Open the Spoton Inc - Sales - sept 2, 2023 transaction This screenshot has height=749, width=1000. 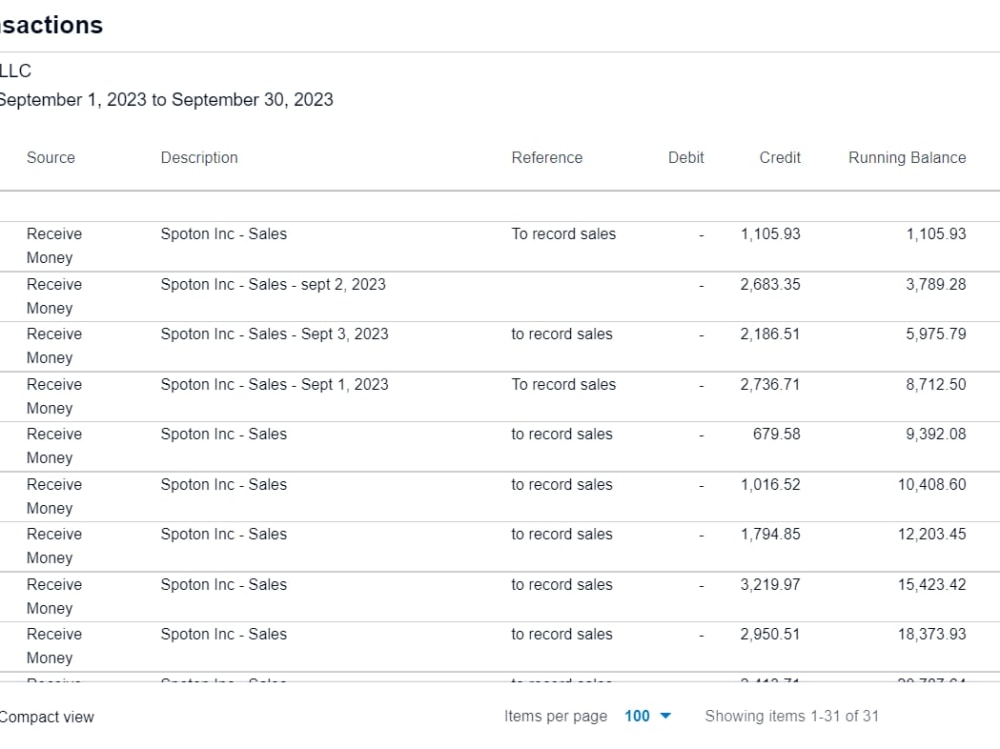click(x=273, y=284)
